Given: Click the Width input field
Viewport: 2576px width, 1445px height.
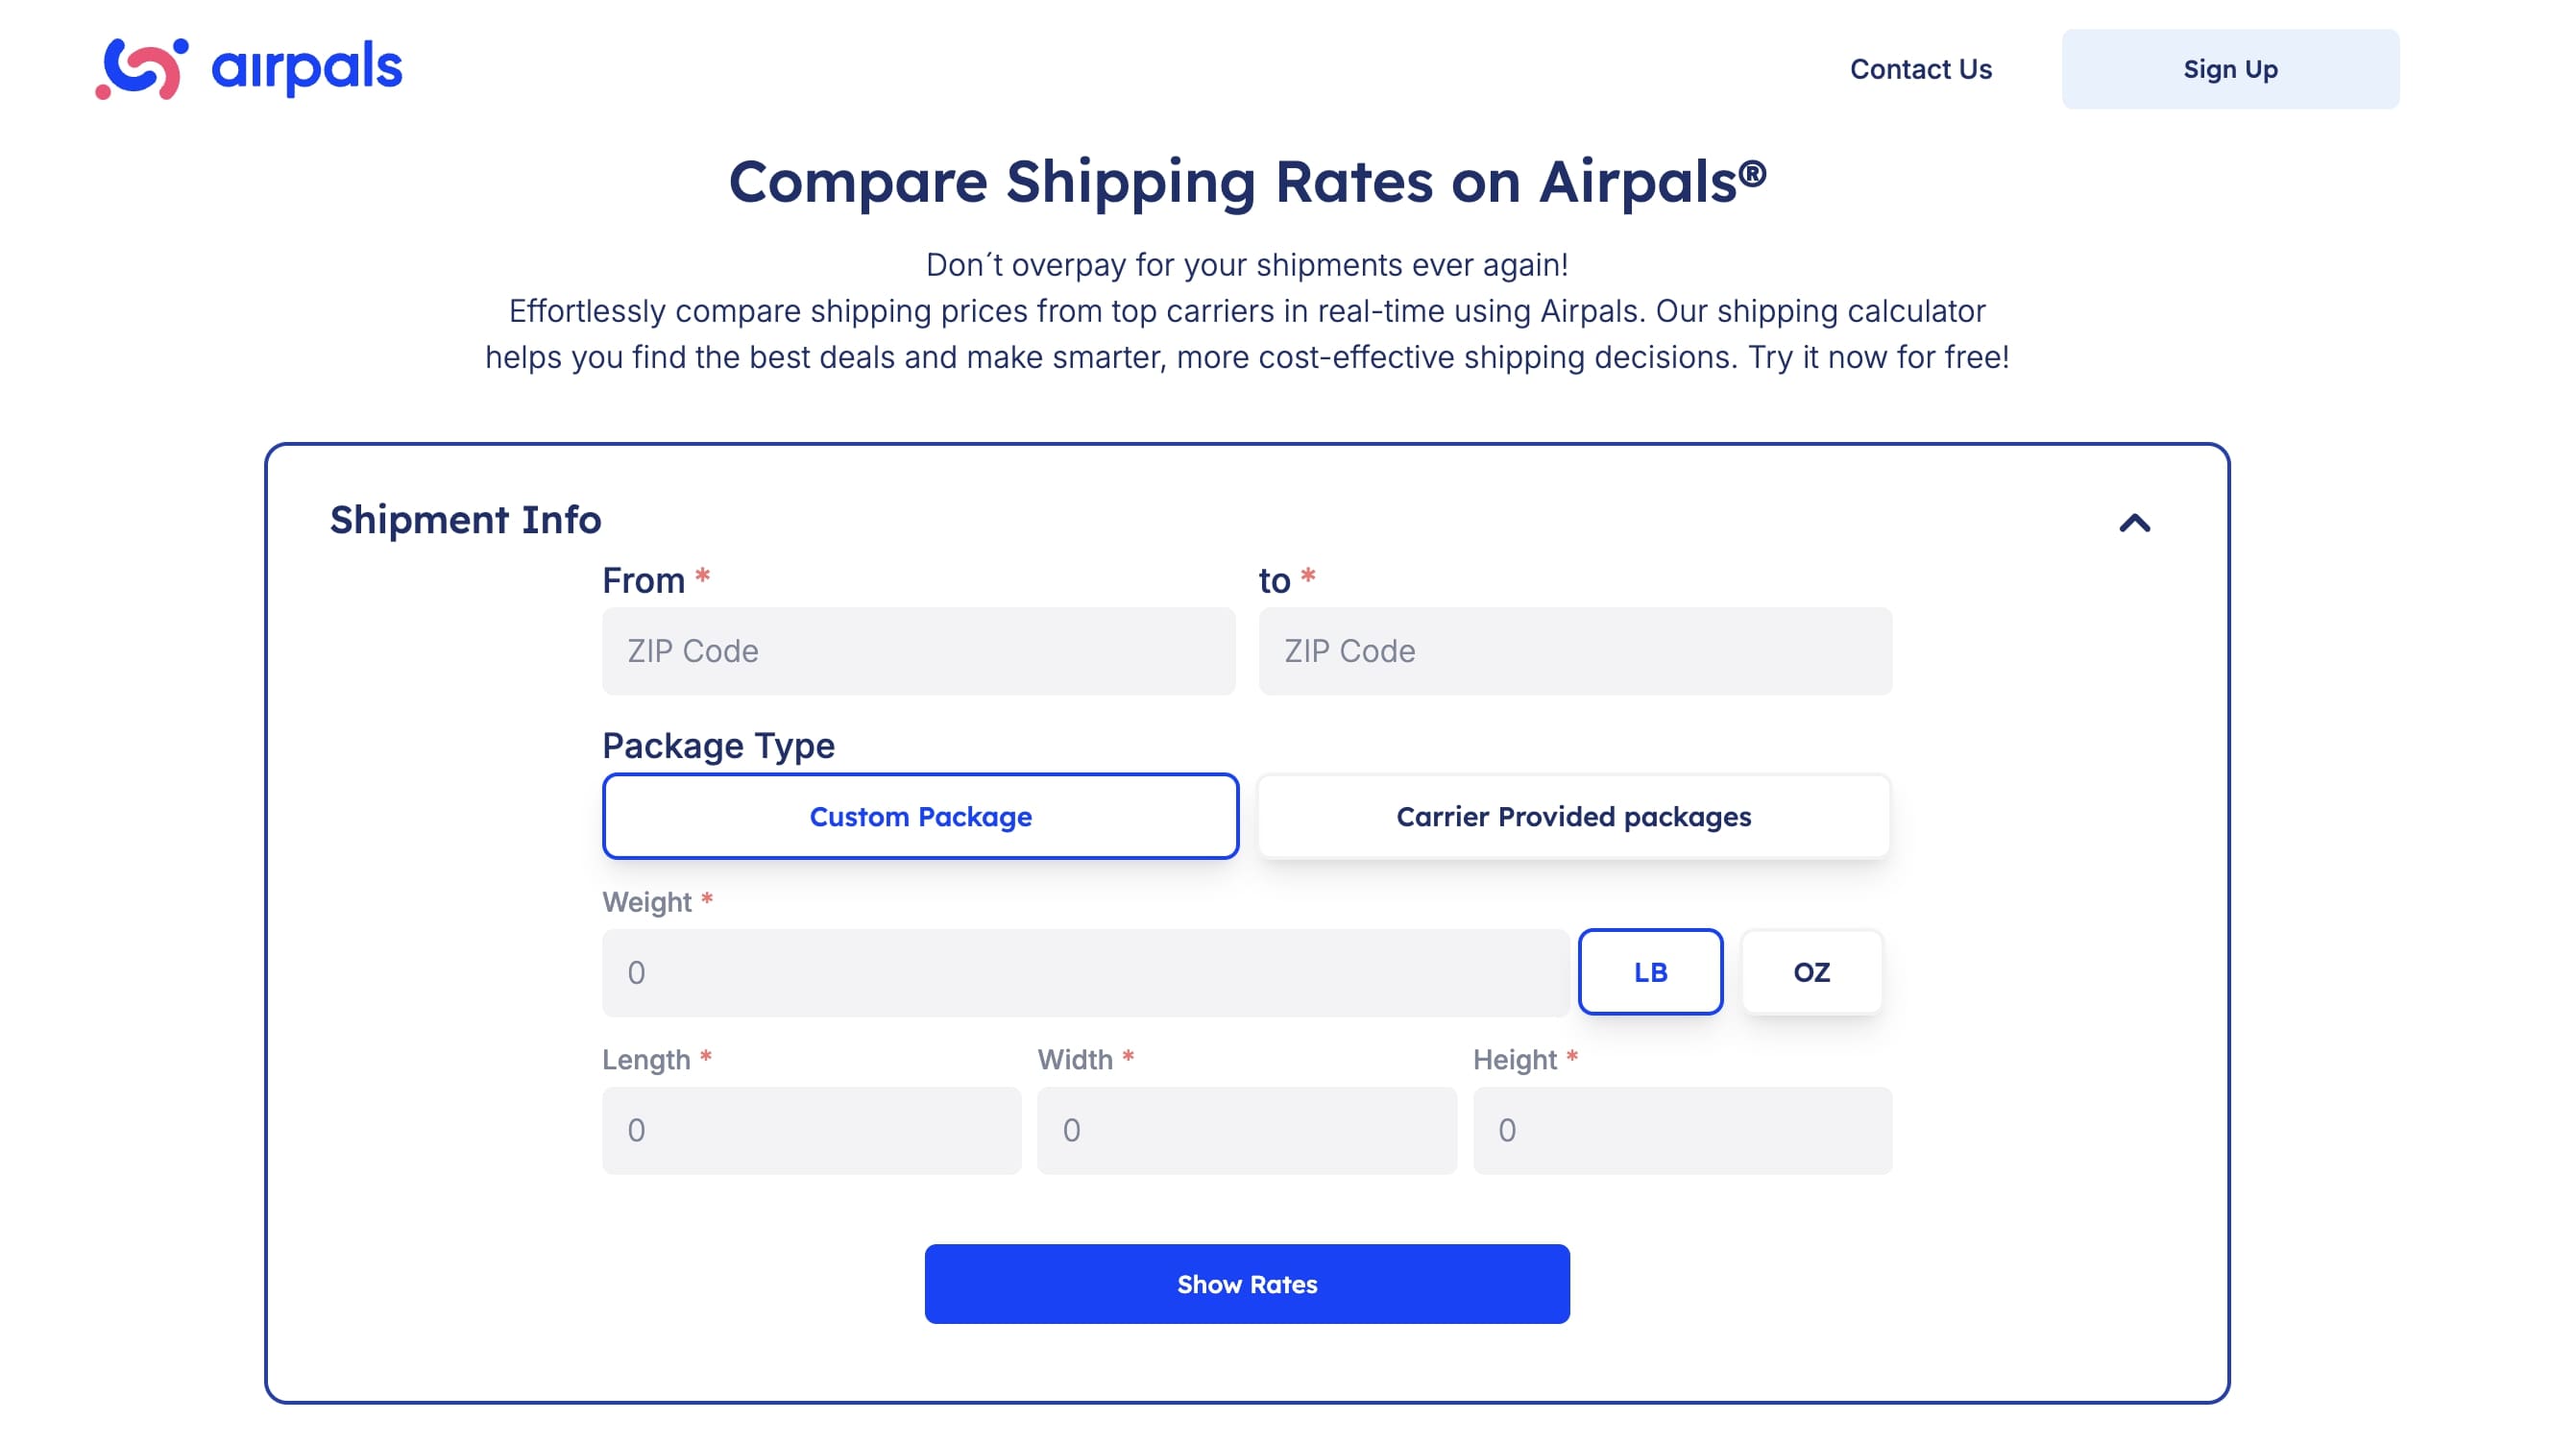Looking at the screenshot, I should point(1247,1129).
